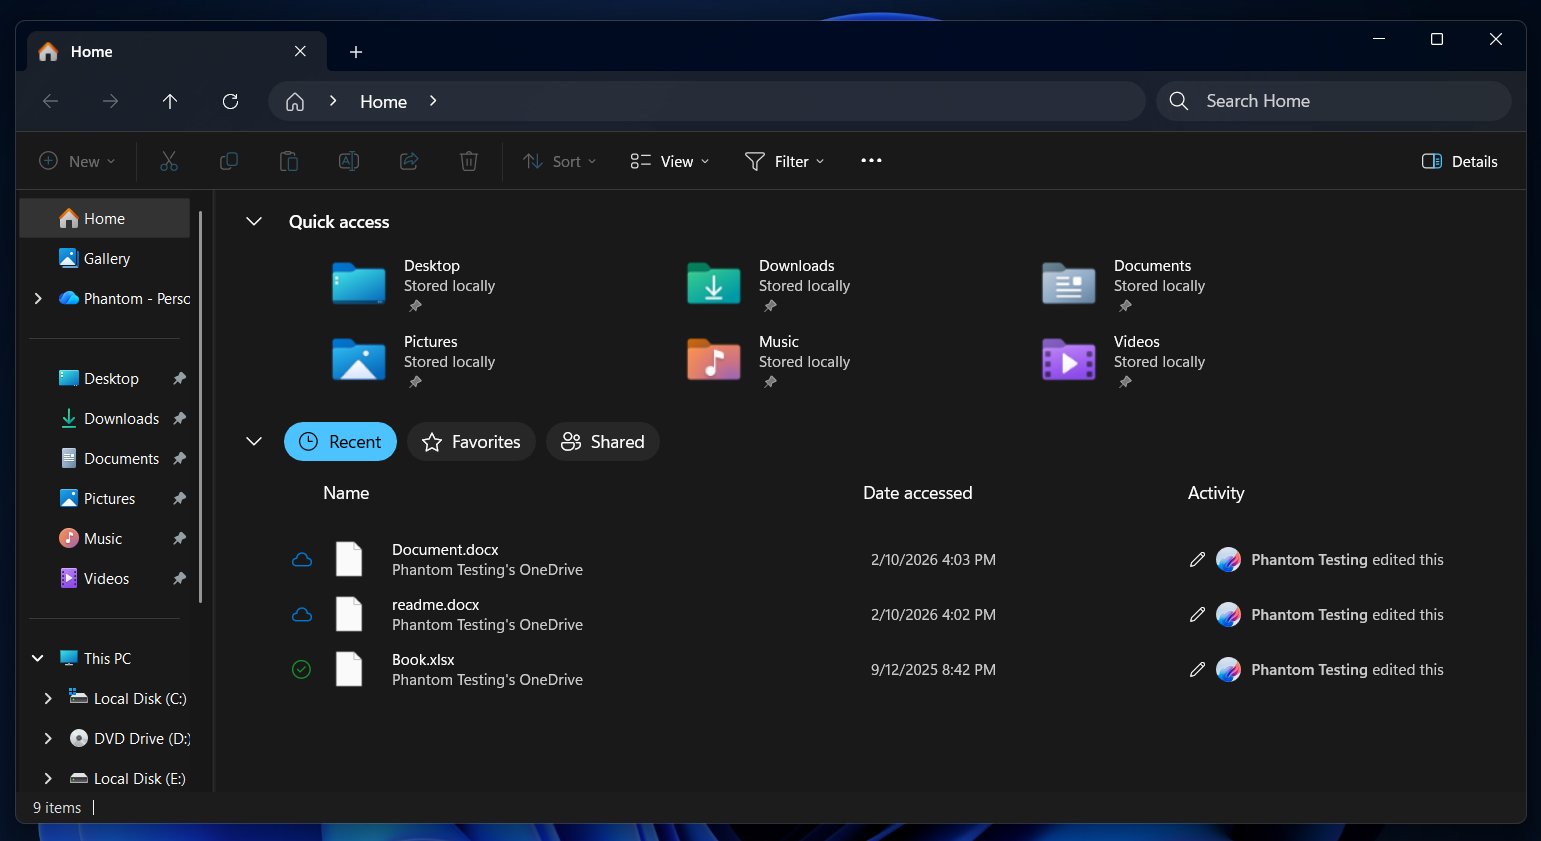
Task: Click the Share icon in the command bar
Action: coord(408,161)
